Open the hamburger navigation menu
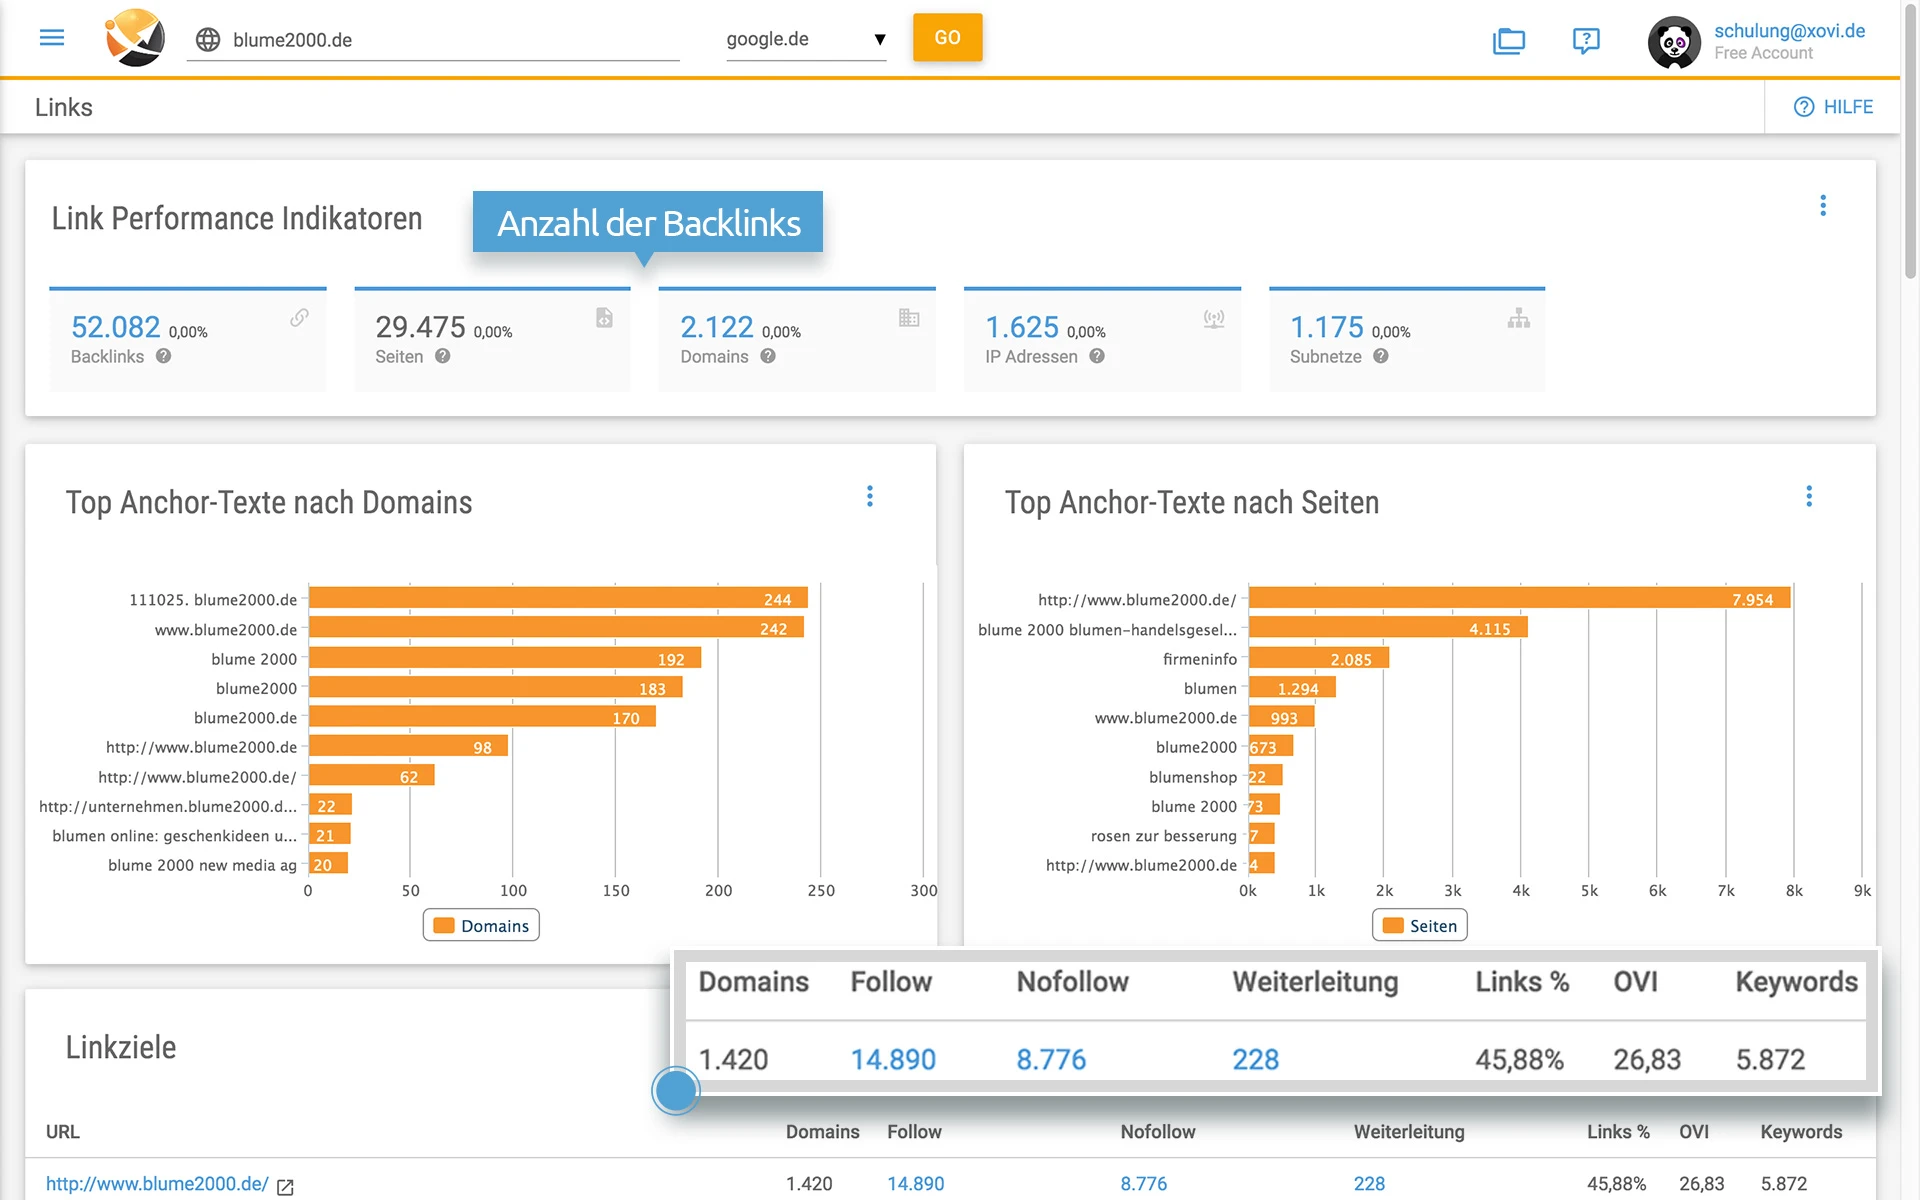The width and height of the screenshot is (1920, 1200). (x=52, y=38)
